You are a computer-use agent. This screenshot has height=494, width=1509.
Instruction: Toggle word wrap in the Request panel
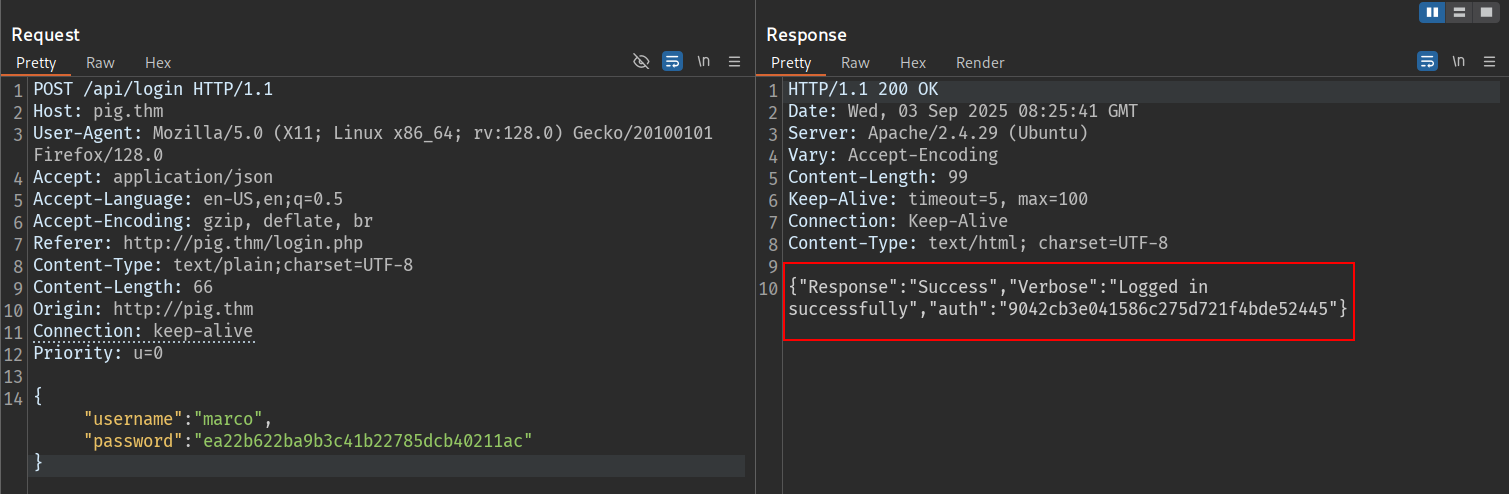(x=673, y=61)
